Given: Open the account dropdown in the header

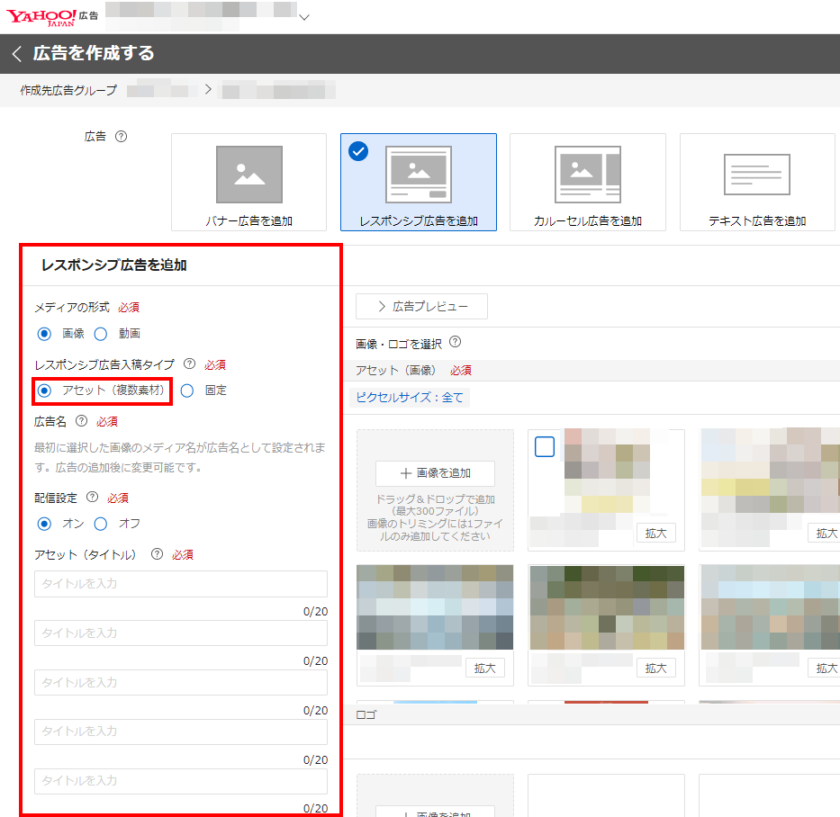Looking at the screenshot, I should [x=304, y=17].
